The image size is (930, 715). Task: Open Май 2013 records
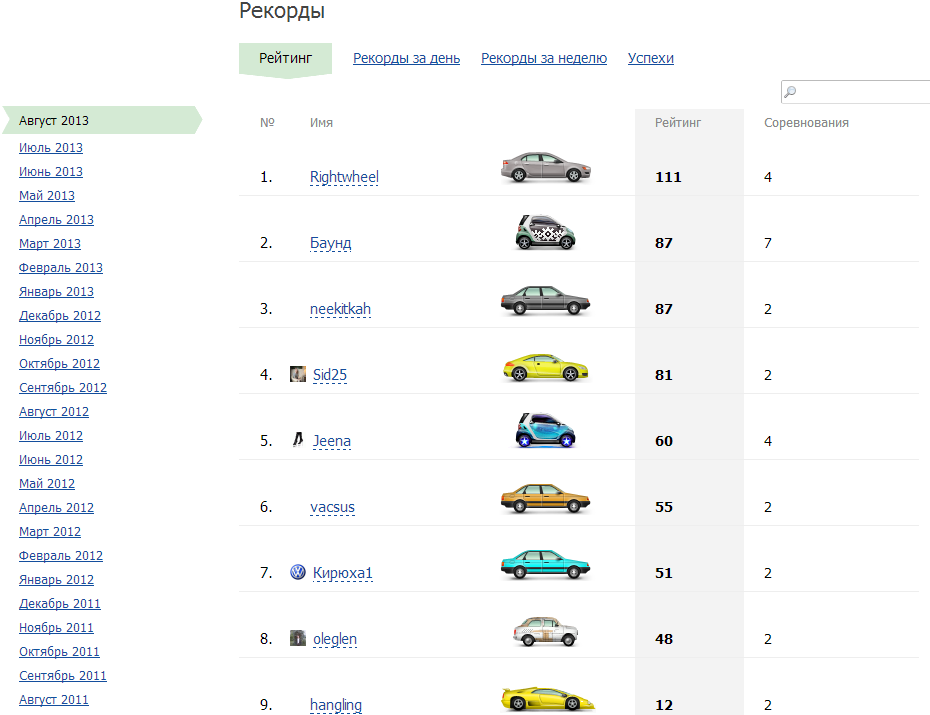pyautogui.click(x=47, y=196)
